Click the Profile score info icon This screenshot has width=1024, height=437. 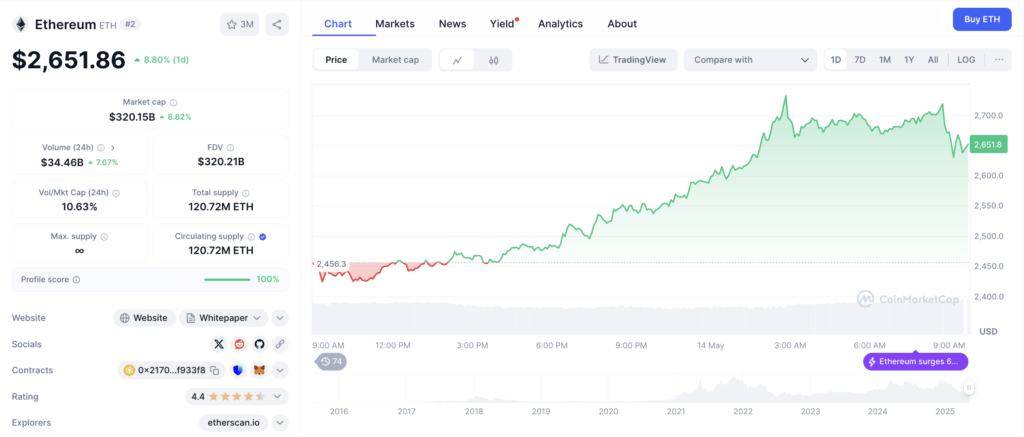[x=76, y=280]
